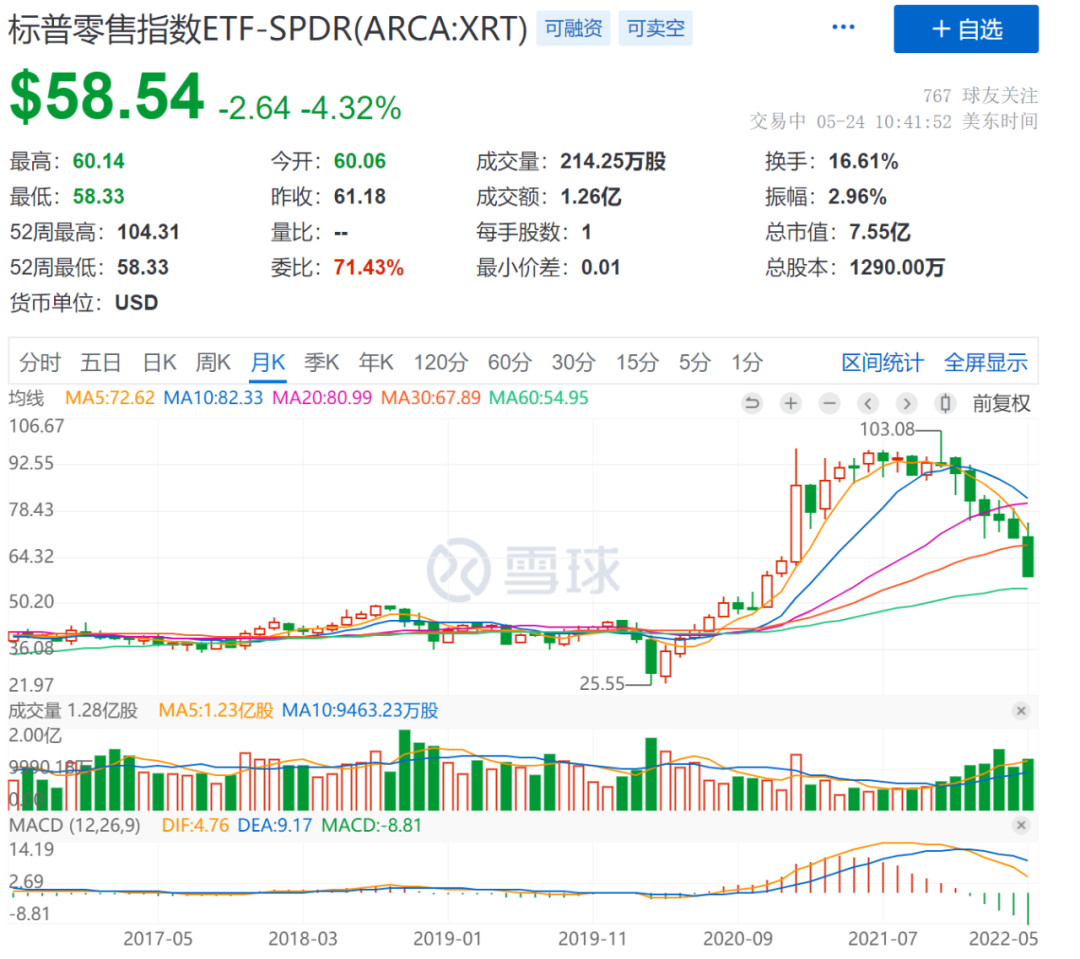Pan chart left with left arrow
The width and height of the screenshot is (1080, 959).
868,403
